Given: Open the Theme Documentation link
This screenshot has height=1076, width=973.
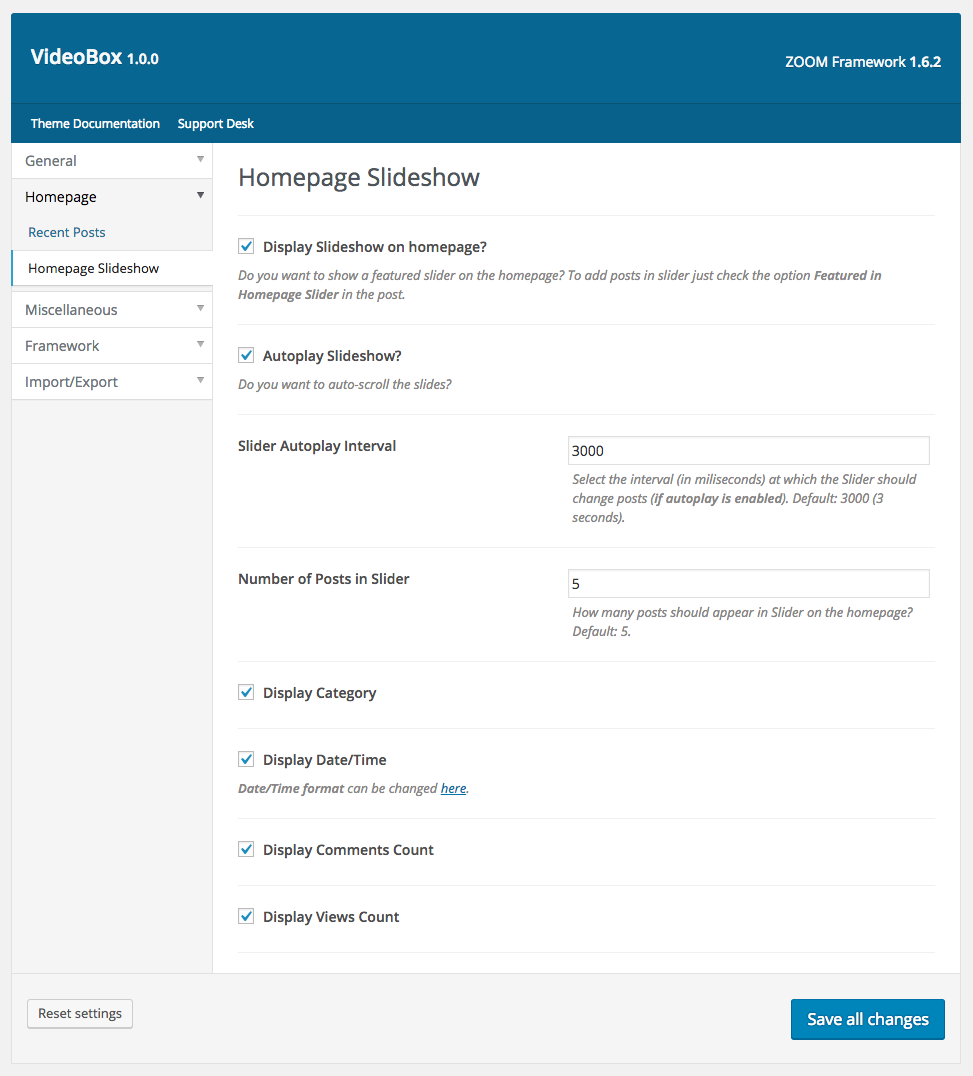Looking at the screenshot, I should (95, 124).
